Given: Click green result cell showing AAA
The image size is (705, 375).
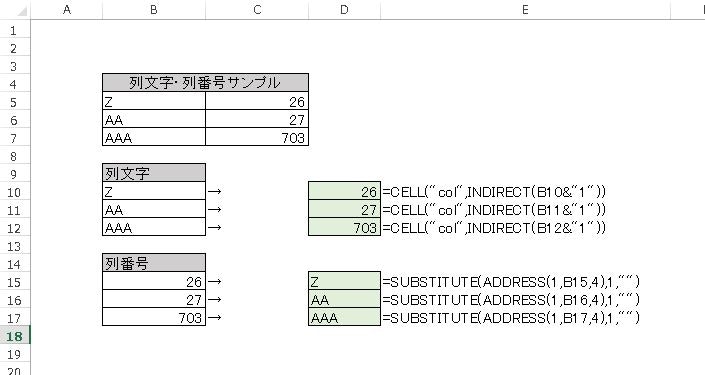Looking at the screenshot, I should pos(344,317).
